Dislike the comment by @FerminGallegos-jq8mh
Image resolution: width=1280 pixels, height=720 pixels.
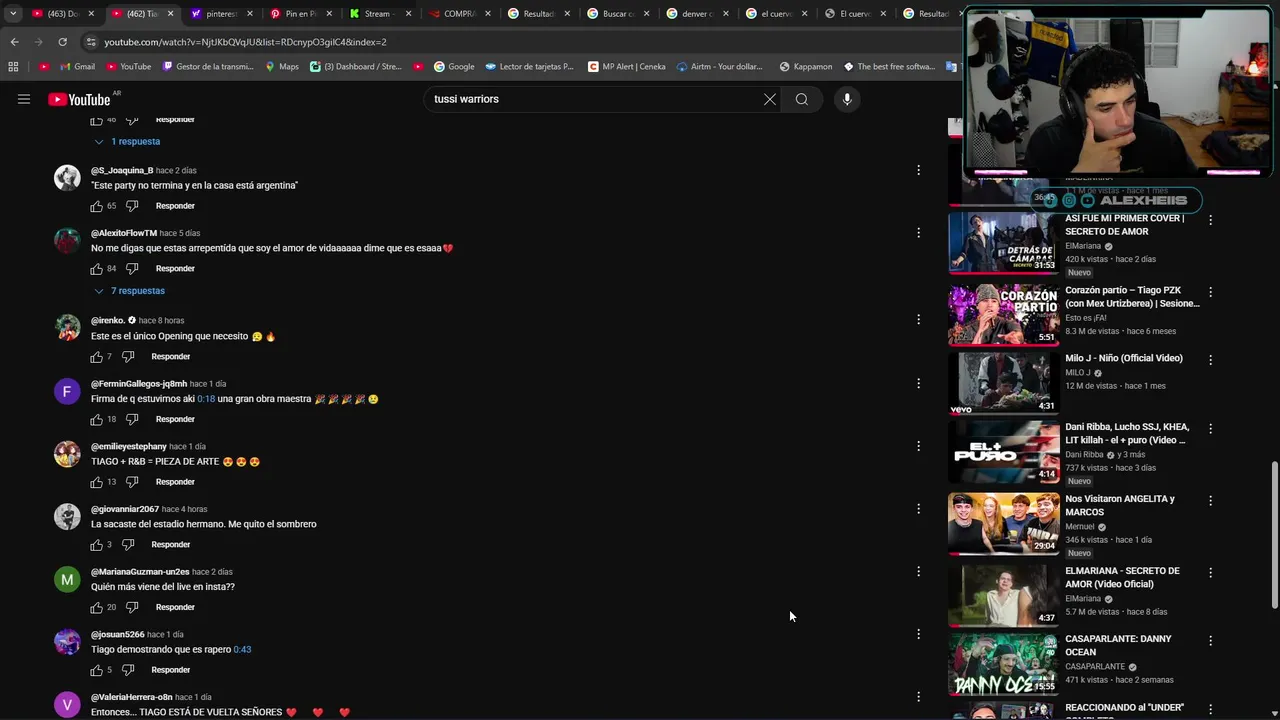pyautogui.click(x=132, y=420)
